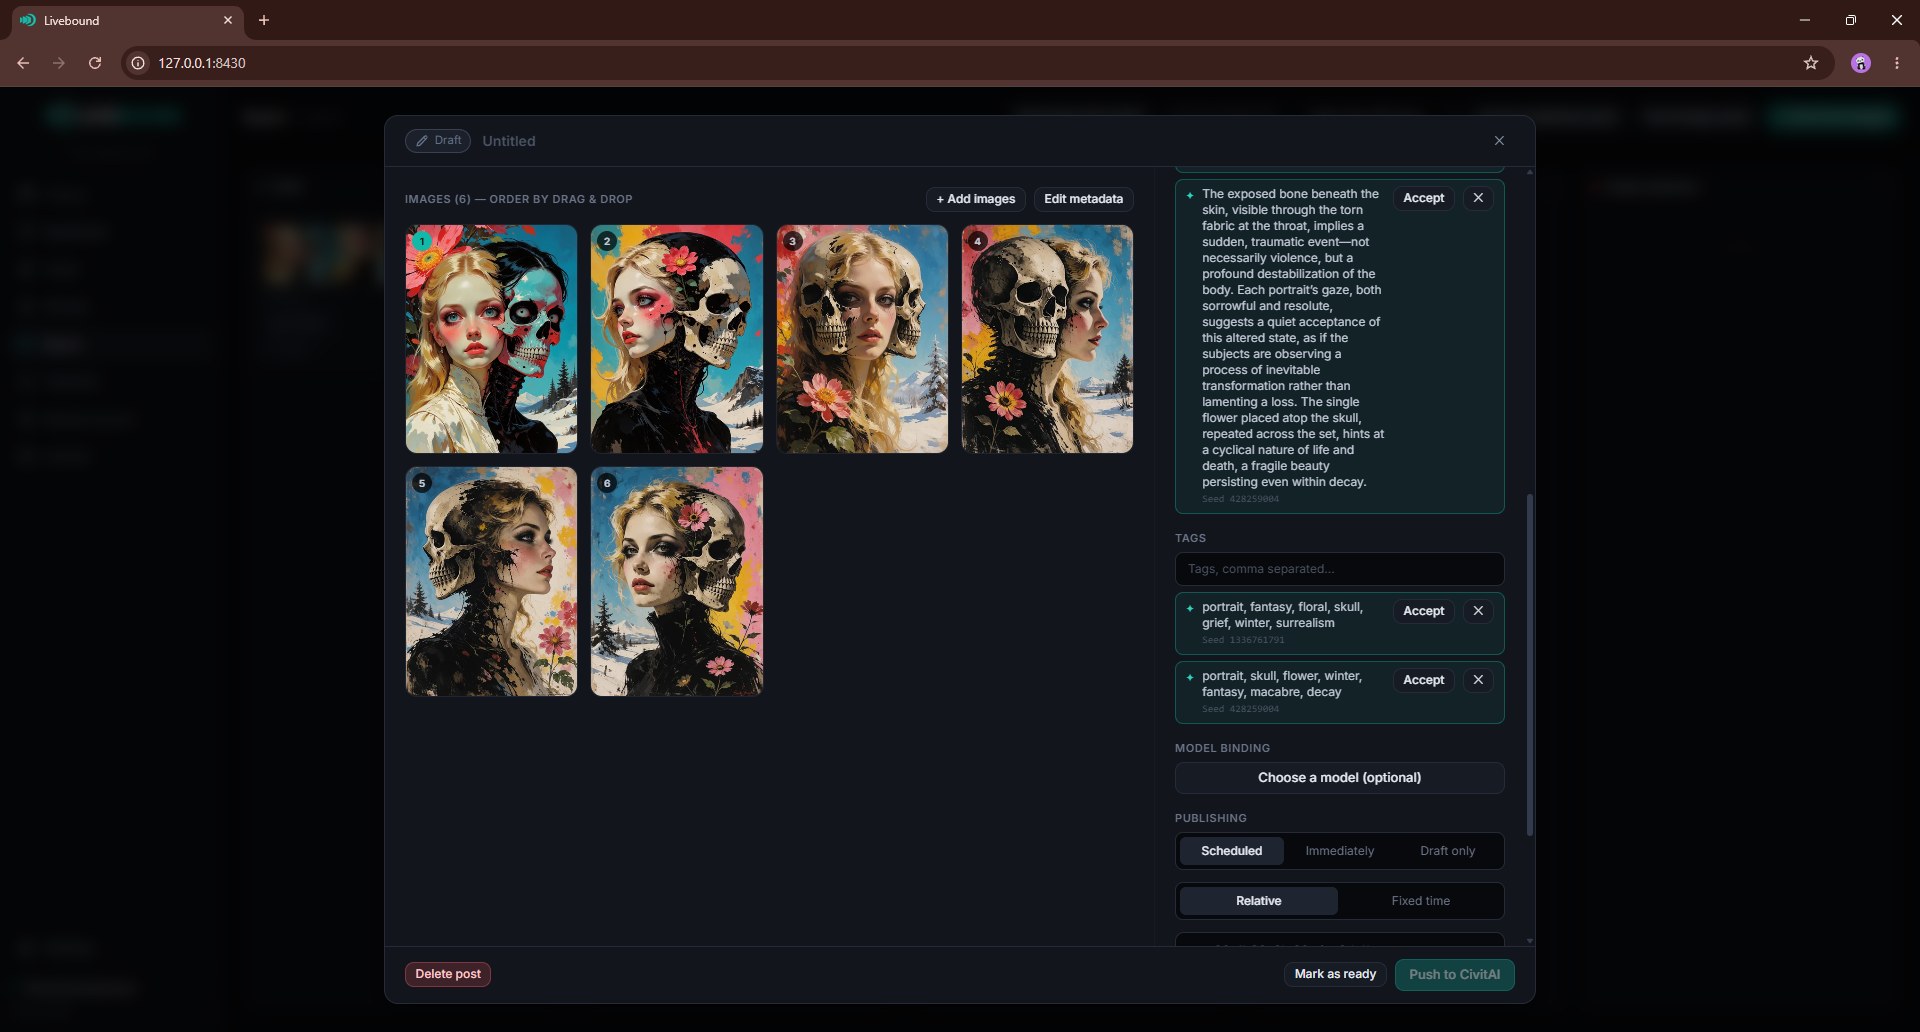The height and width of the screenshot is (1032, 1920).
Task: Select image thumbnail number 6
Action: 677,582
